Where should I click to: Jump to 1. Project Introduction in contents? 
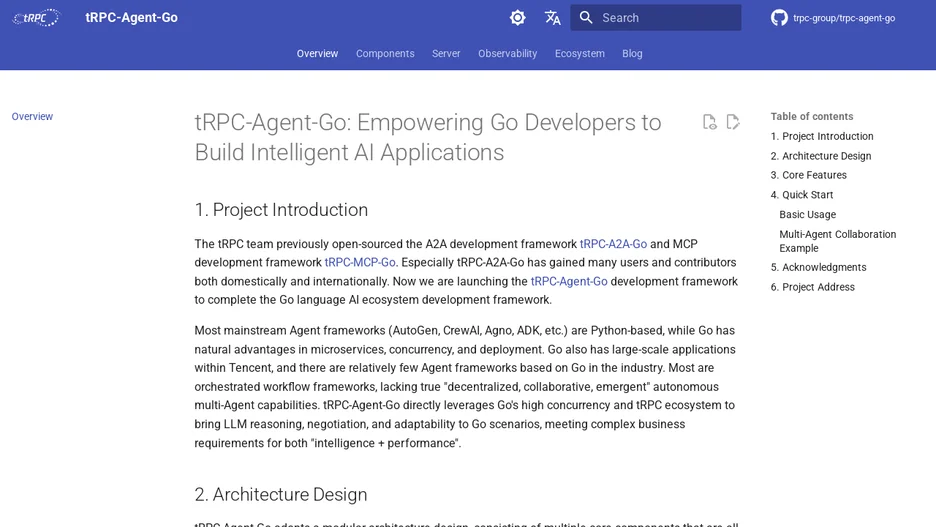coord(822,136)
